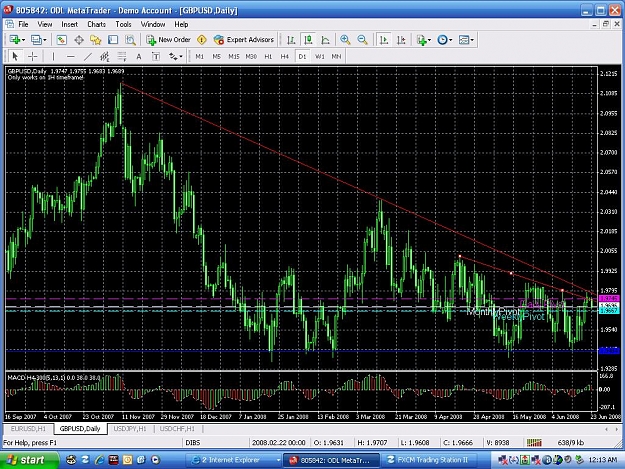The width and height of the screenshot is (625, 469).
Task: Select the text label 'T' tool
Action: click(156, 57)
